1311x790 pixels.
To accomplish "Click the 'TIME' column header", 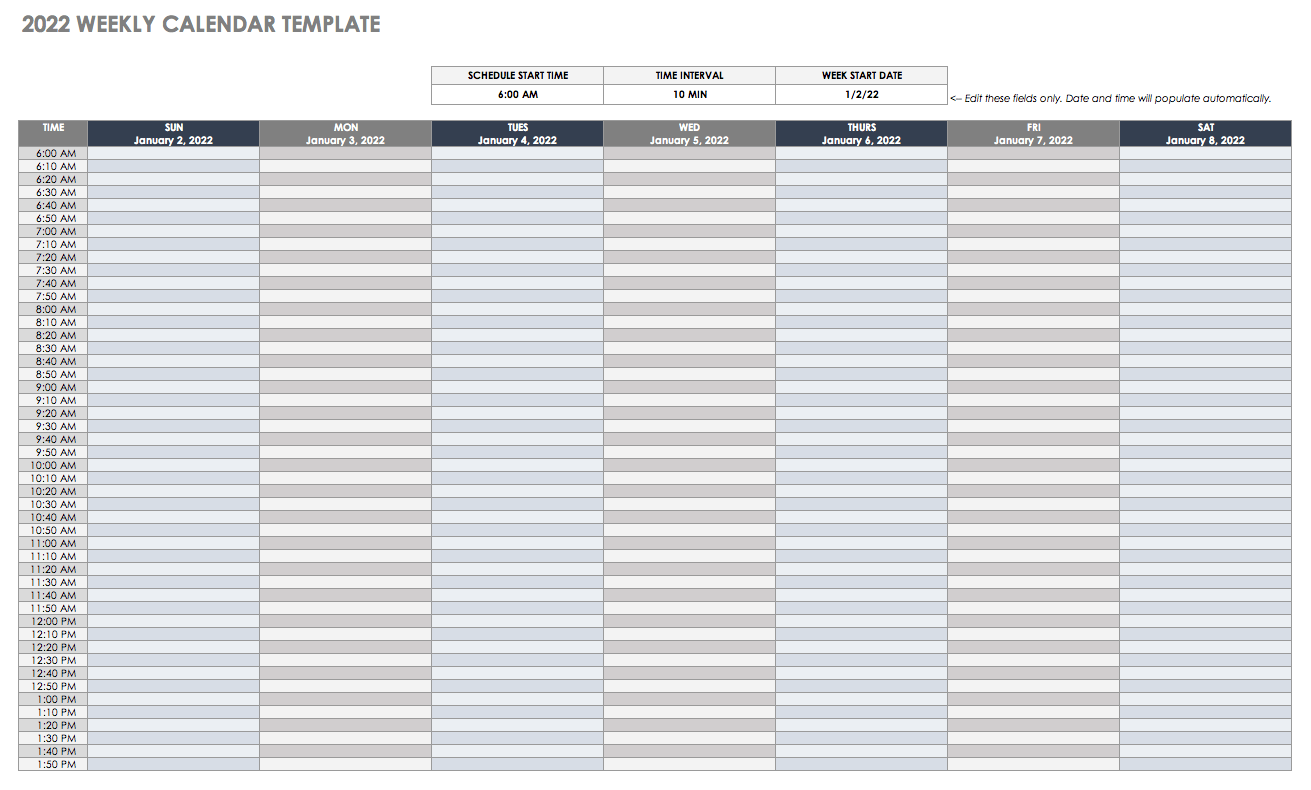I will tap(53, 134).
